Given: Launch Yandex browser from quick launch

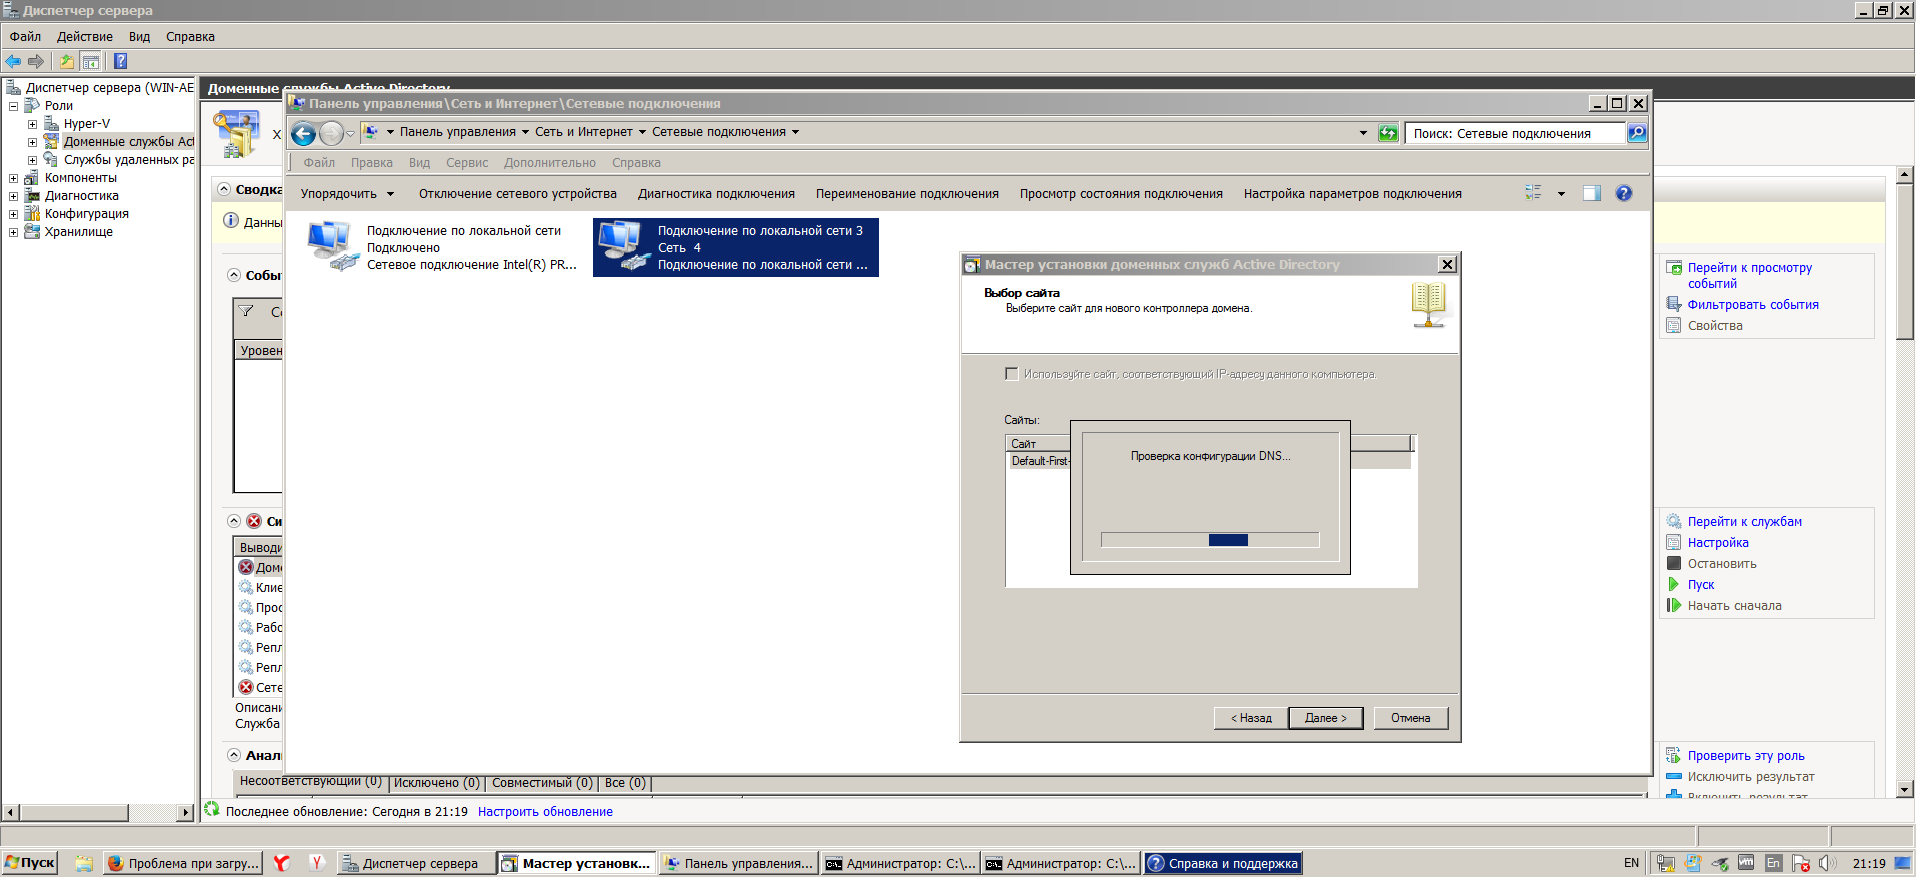Looking at the screenshot, I should [x=282, y=863].
